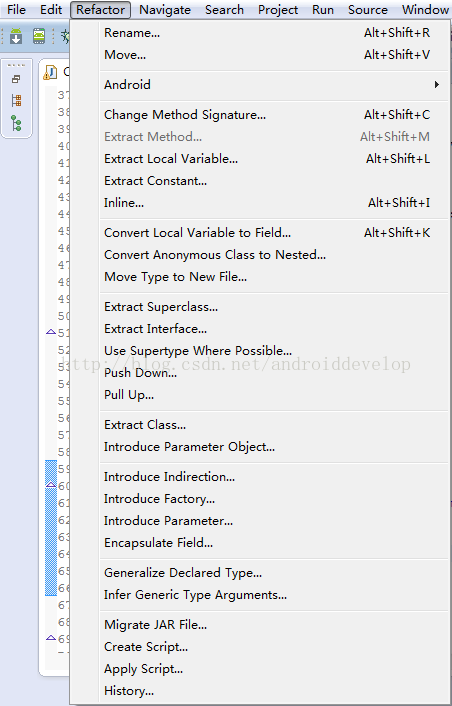Select Convert Anonymous Class to Nested...
Screen dimensions: 452x706
pos(267,255)
